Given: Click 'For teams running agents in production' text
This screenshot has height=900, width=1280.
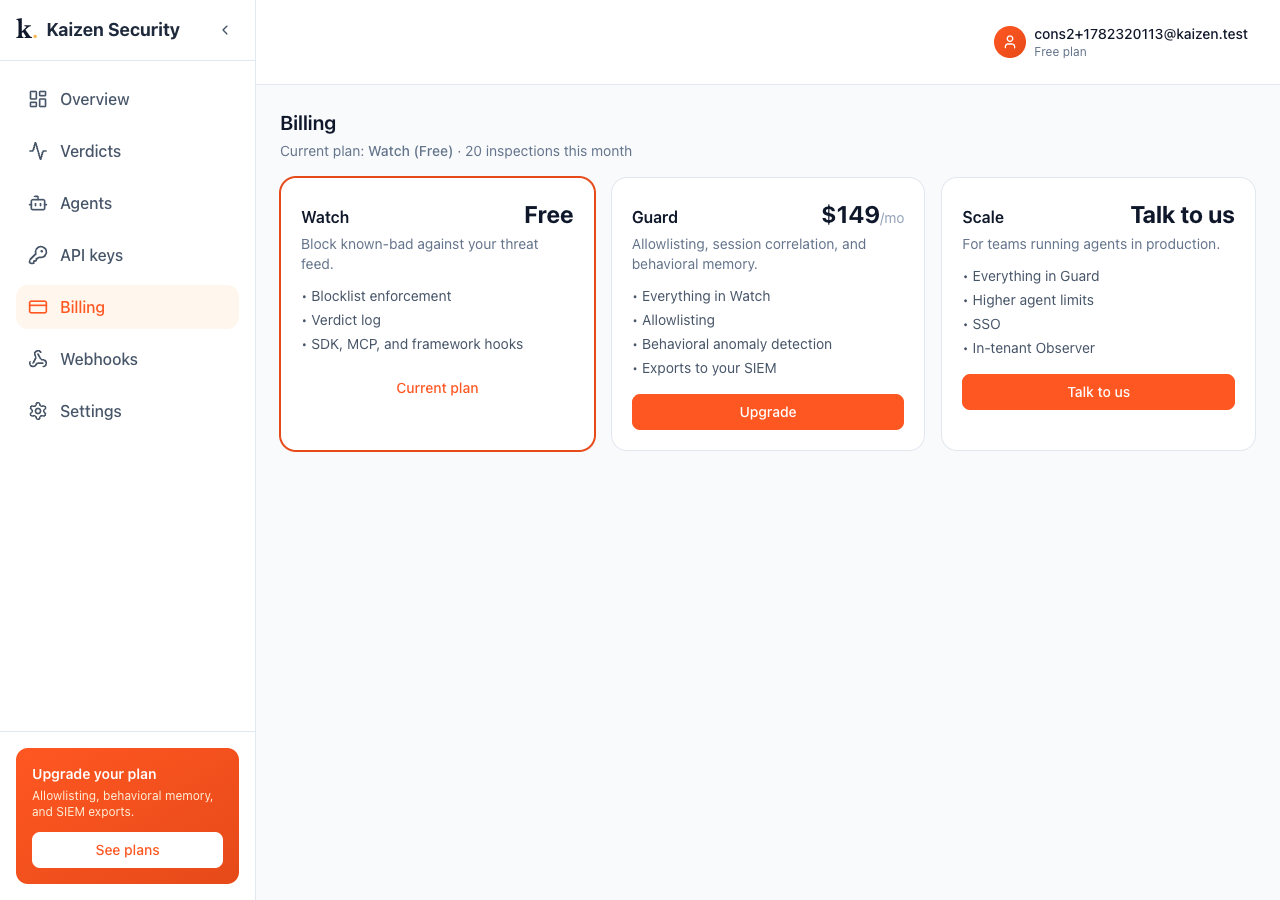Looking at the screenshot, I should click(1091, 244).
